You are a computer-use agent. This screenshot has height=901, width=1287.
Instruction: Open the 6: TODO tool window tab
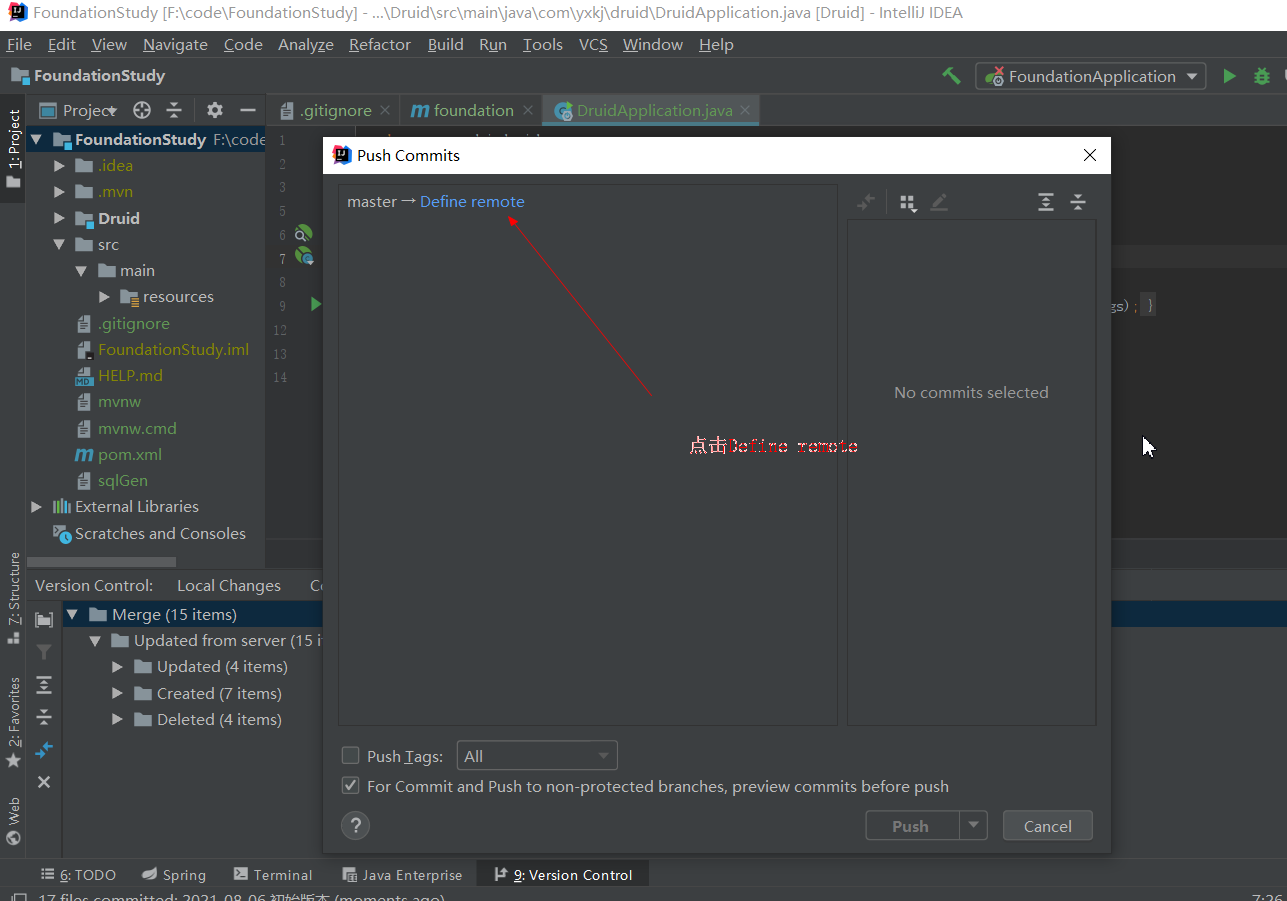pyautogui.click(x=79, y=875)
